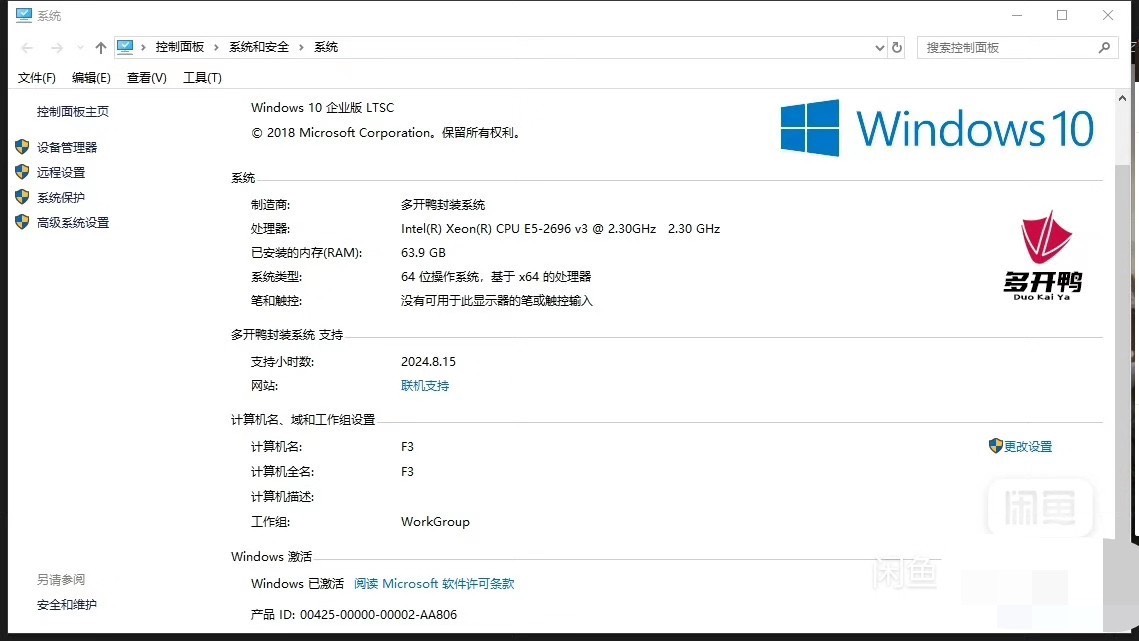The width and height of the screenshot is (1139, 641).
Task: Open the 查看(V) menu
Action: (145, 77)
